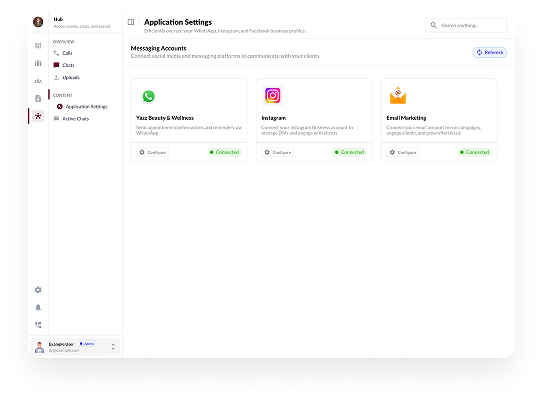The width and height of the screenshot is (543, 402).
Task: Configure the Yazz Beauty & Wellness WhatsApp account
Action: point(152,152)
